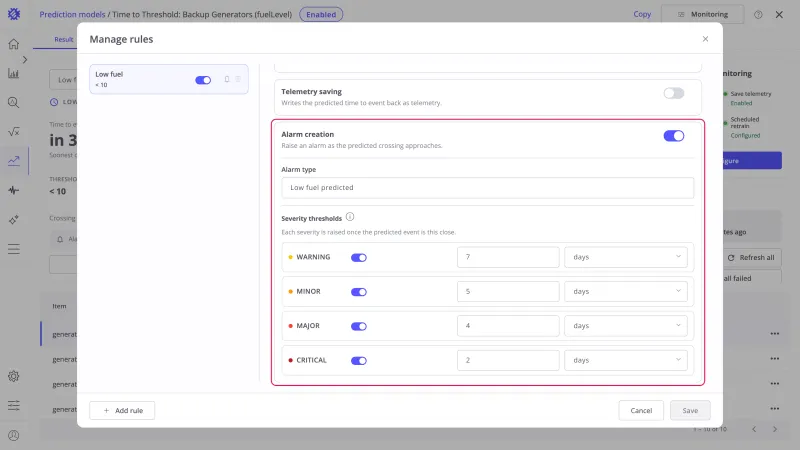Go to the next page arrow
The height and width of the screenshot is (450, 800).
click(x=774, y=429)
